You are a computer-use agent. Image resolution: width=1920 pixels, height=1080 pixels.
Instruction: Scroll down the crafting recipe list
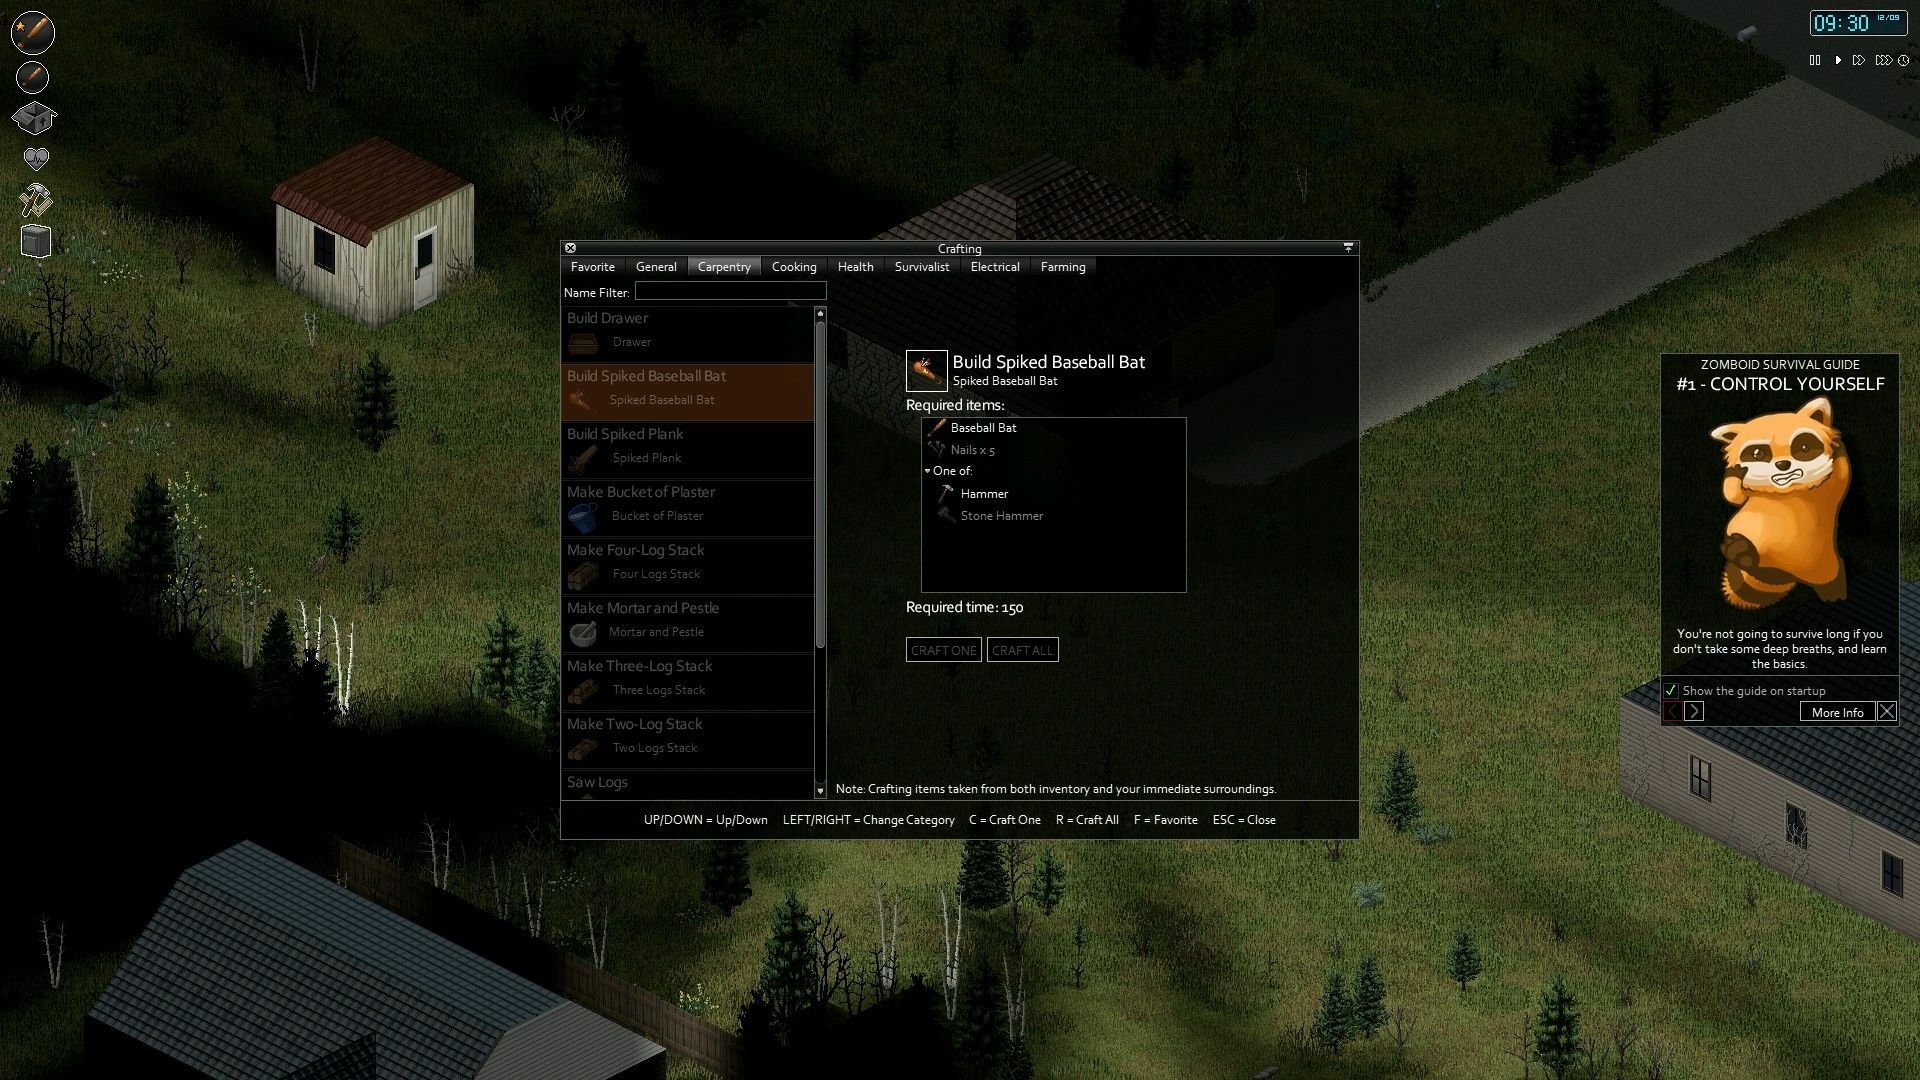click(819, 789)
